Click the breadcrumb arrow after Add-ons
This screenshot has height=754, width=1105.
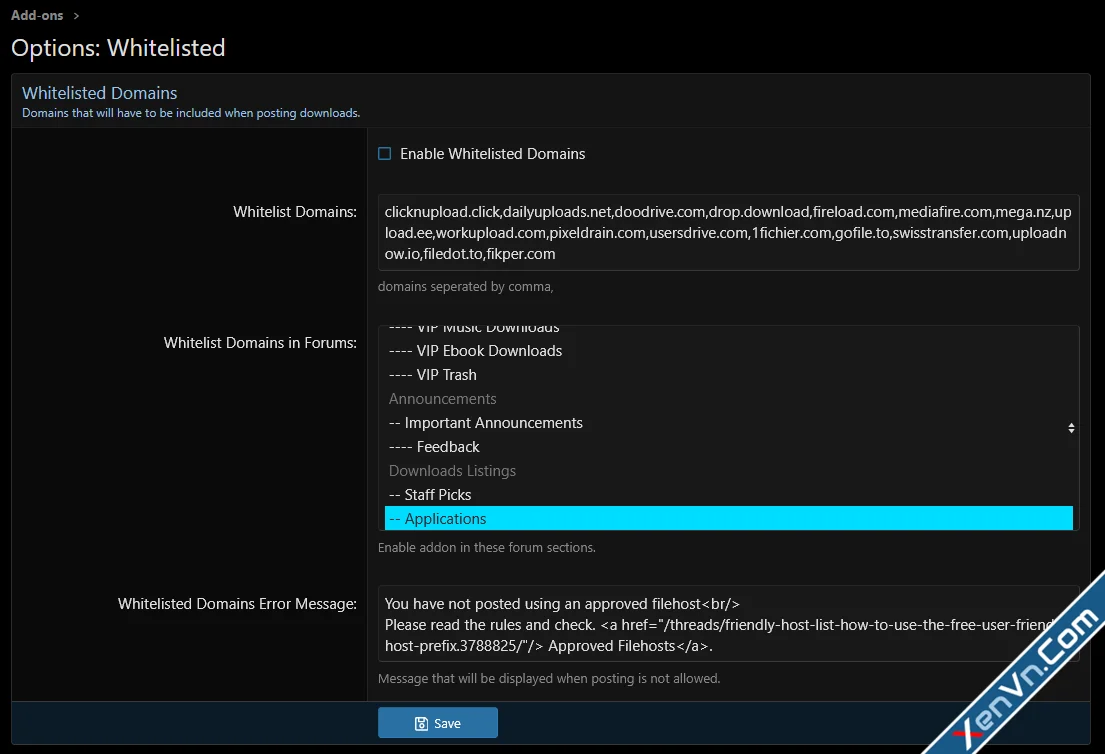click(x=76, y=16)
